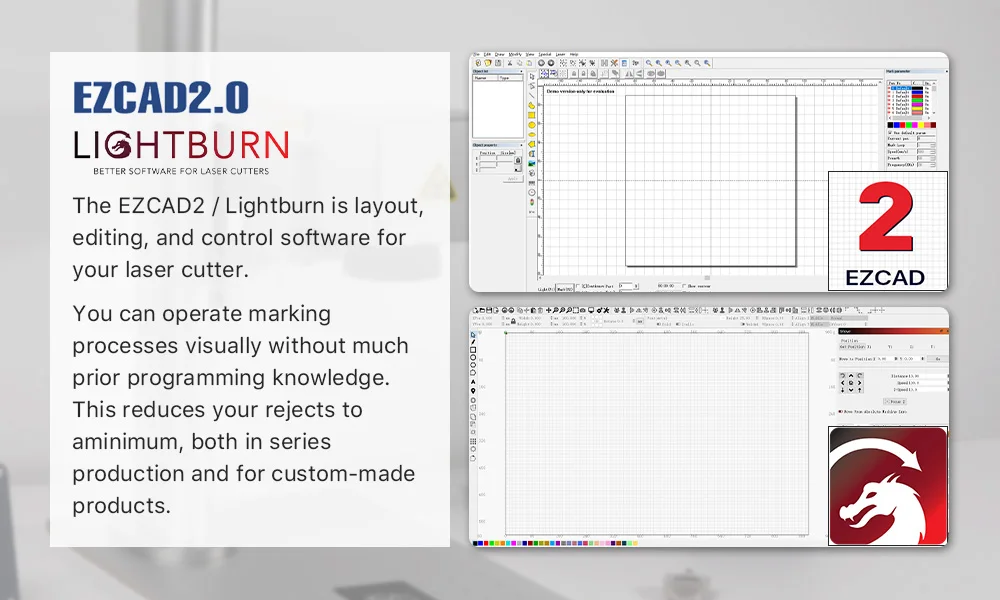The height and width of the screenshot is (600, 1000).
Task: Select the Timer clock tool in EZCAD
Action: (x=532, y=193)
